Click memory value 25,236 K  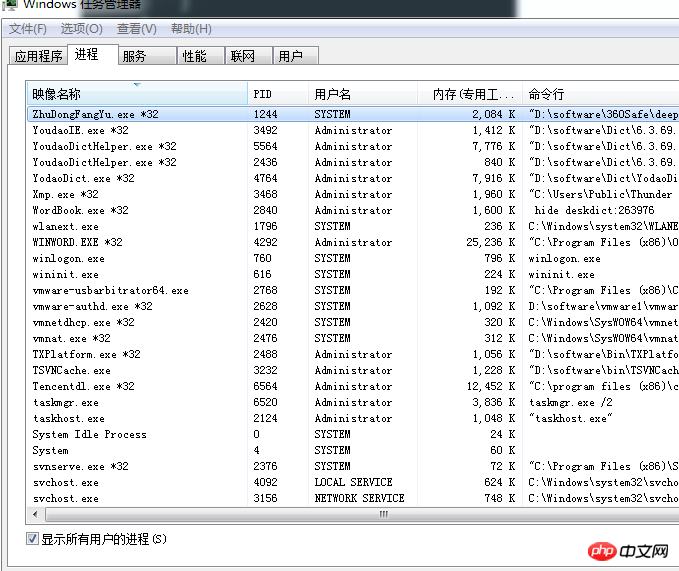pyautogui.click(x=491, y=242)
